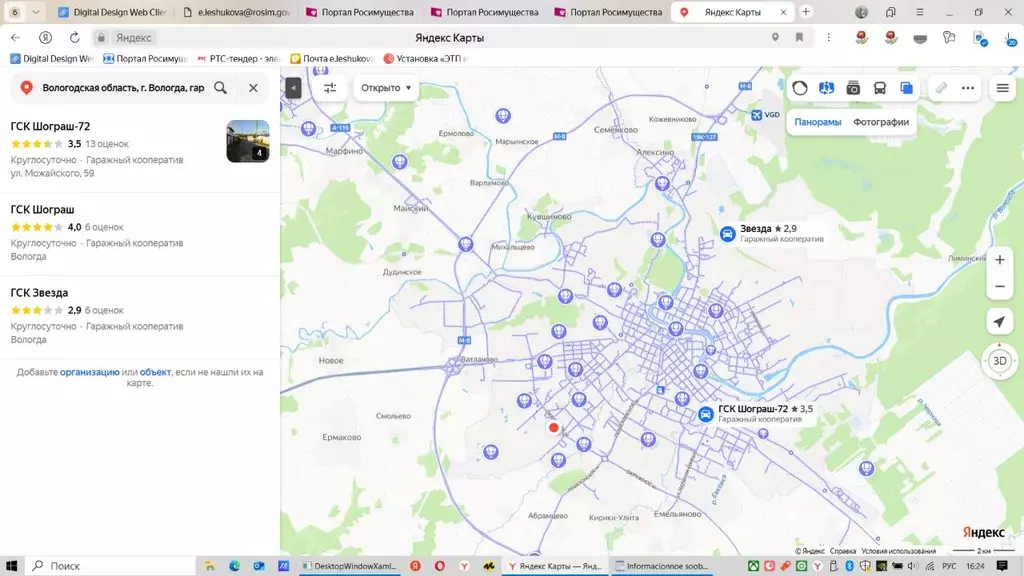Image resolution: width=1024 pixels, height=576 pixels.
Task: Toggle the panoramas street-view layer icon
Action: [827, 88]
